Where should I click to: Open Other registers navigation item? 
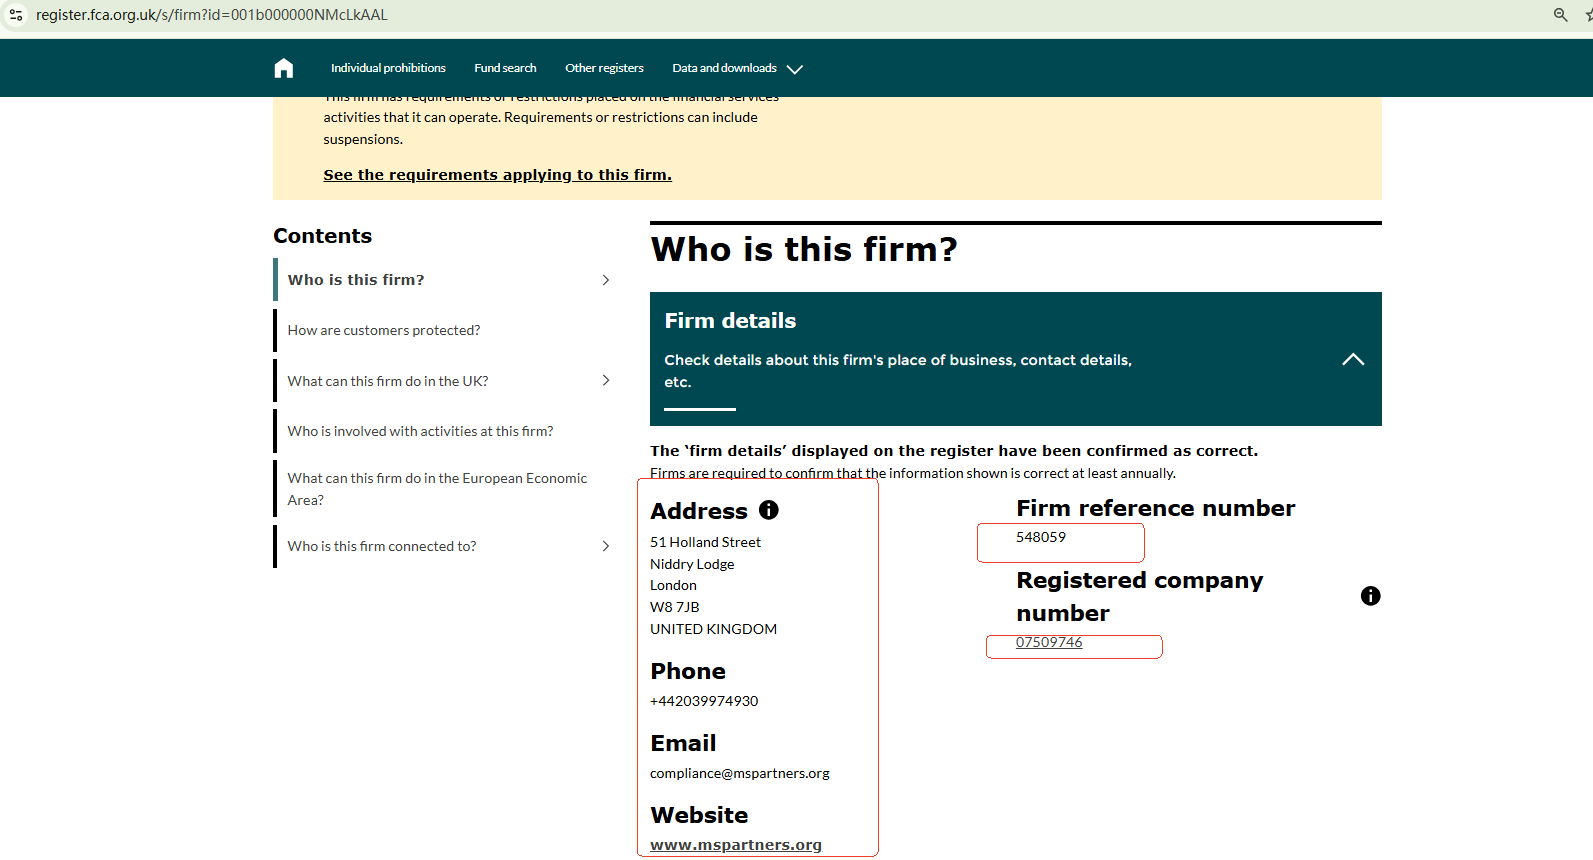(604, 68)
